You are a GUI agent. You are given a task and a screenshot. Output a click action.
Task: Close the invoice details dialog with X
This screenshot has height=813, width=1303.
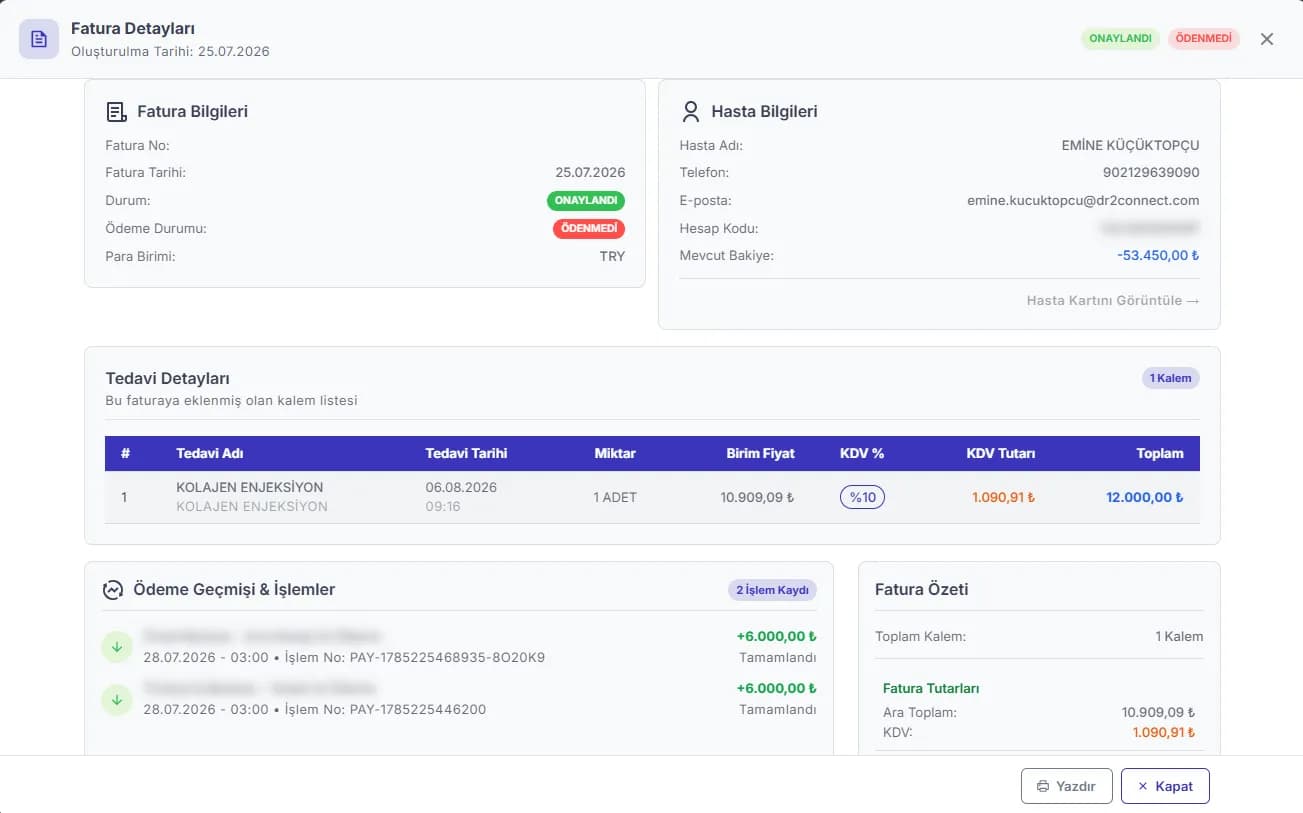coord(1267,39)
